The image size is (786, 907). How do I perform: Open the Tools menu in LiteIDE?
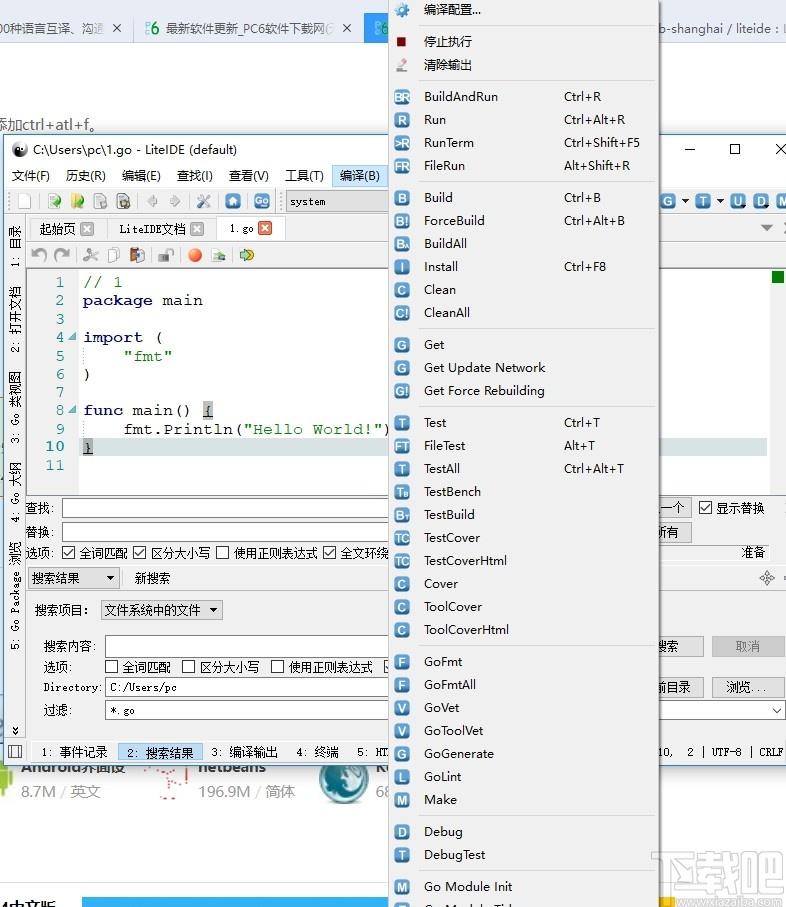(304, 175)
